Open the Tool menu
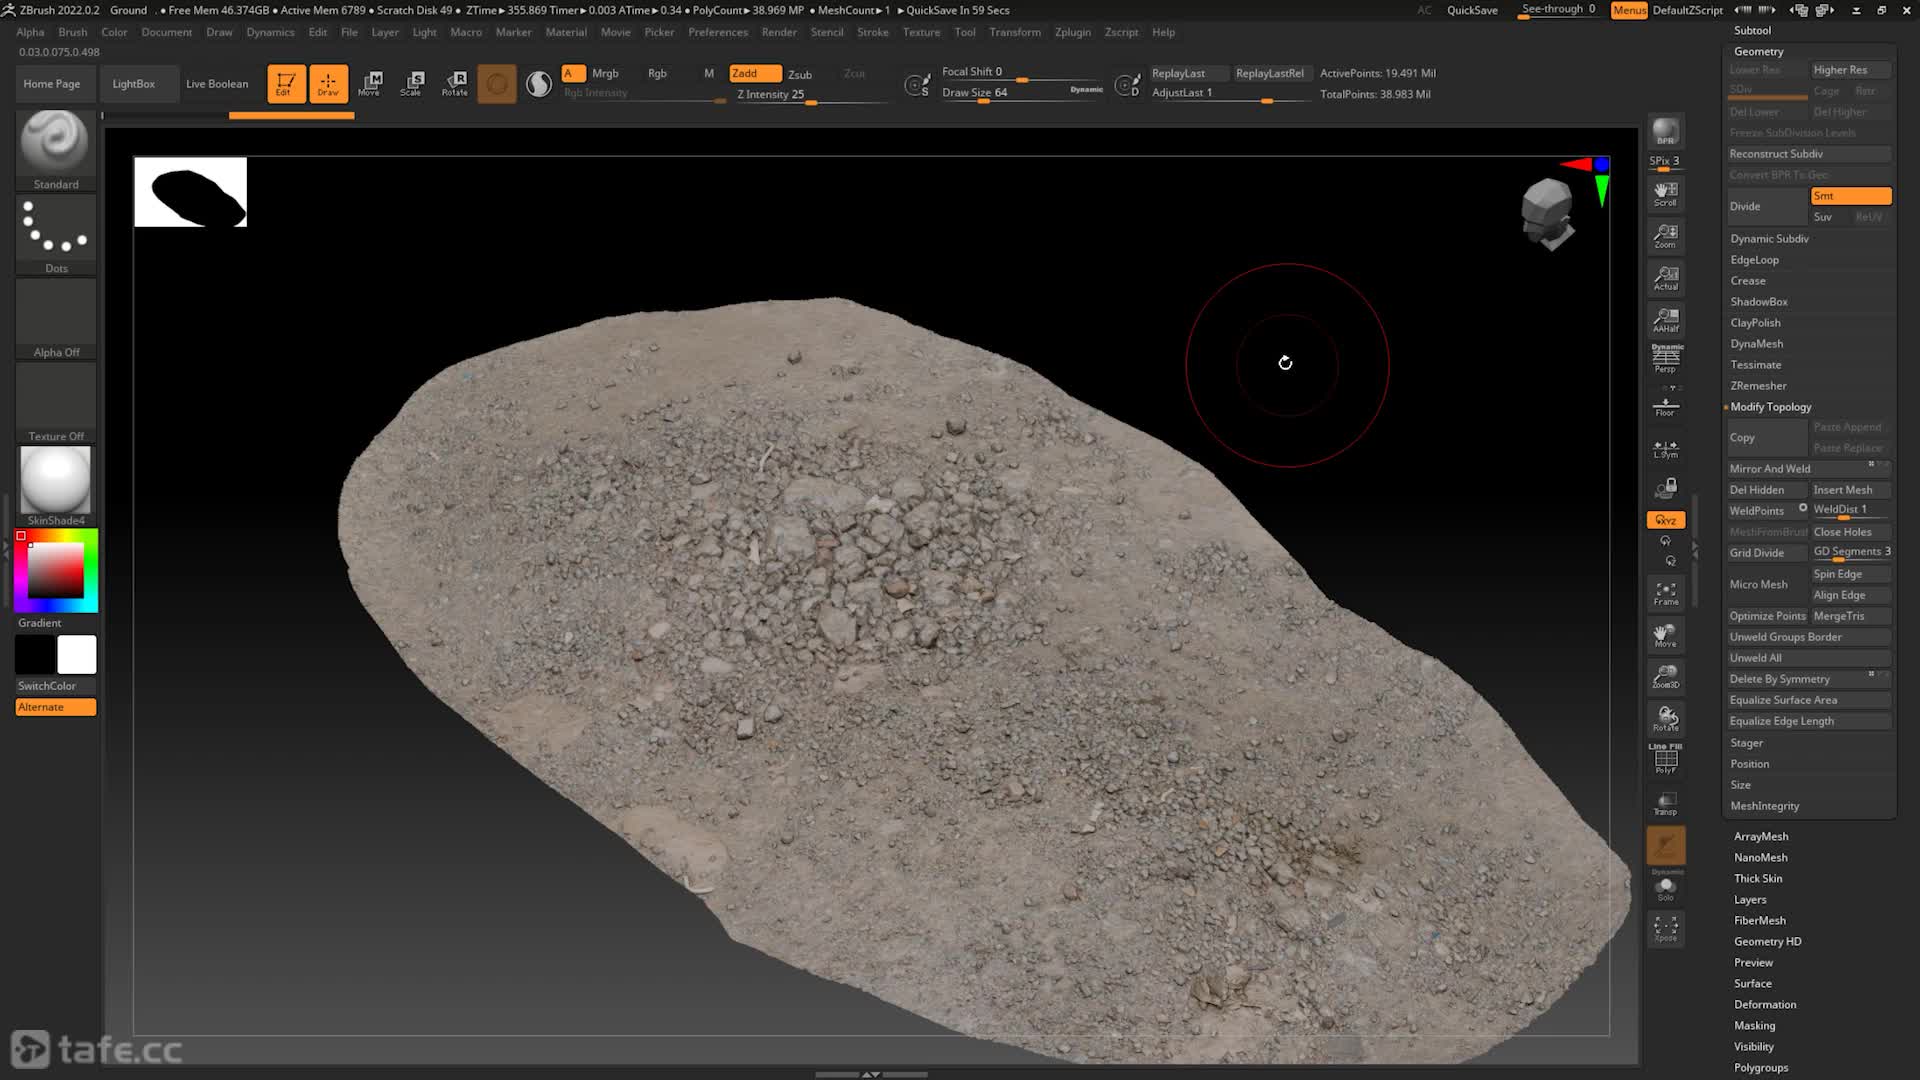 coord(964,32)
